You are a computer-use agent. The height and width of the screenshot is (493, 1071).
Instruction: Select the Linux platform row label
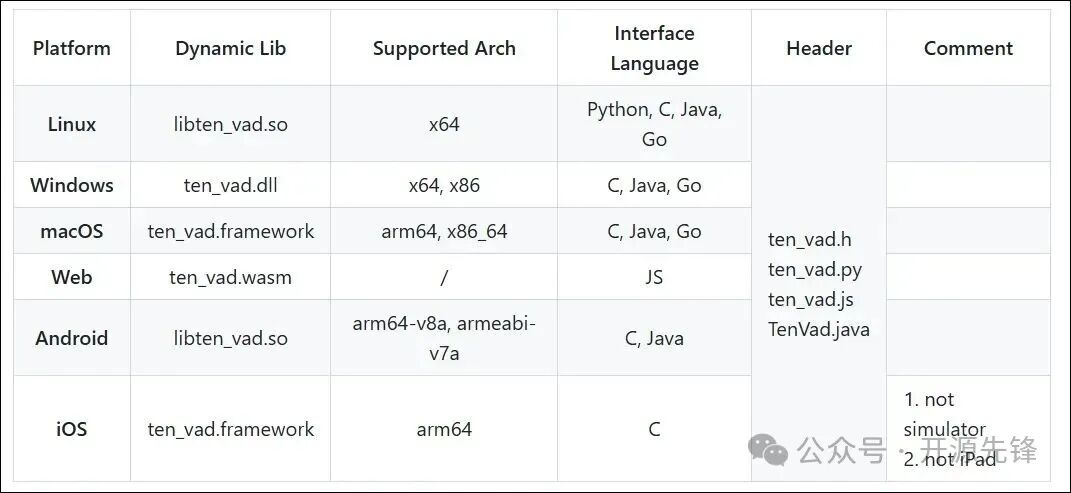click(x=72, y=124)
